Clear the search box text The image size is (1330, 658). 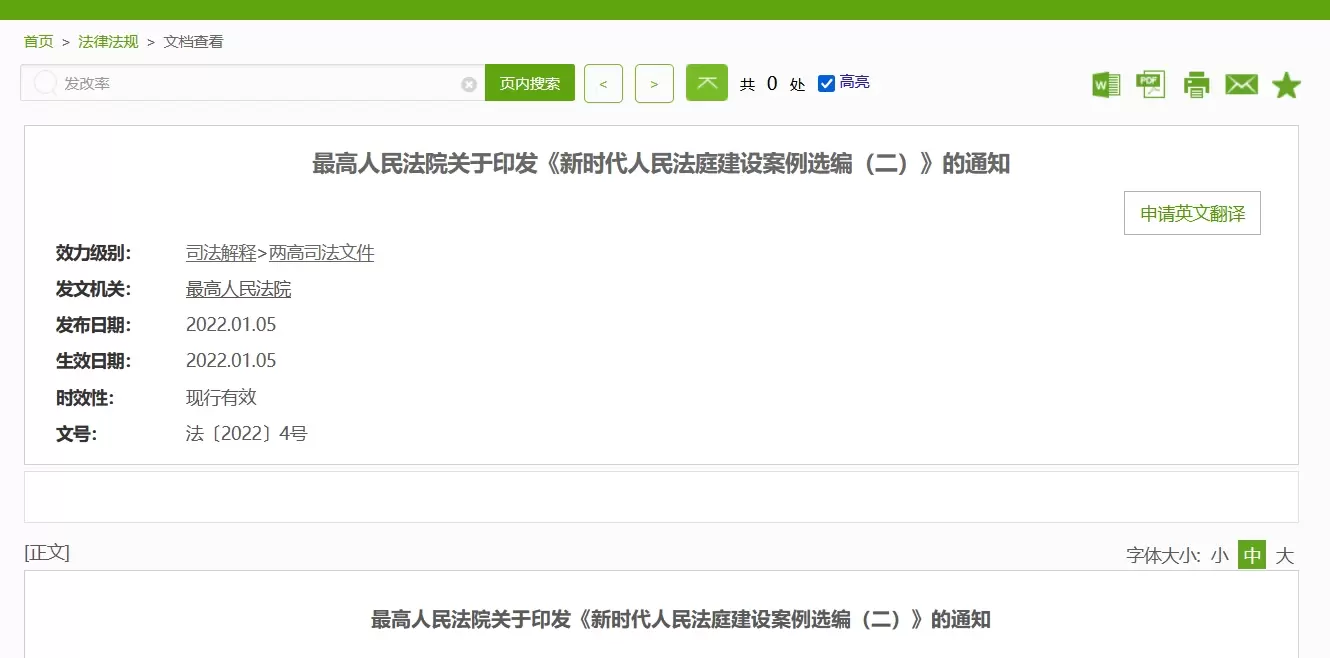click(x=468, y=84)
